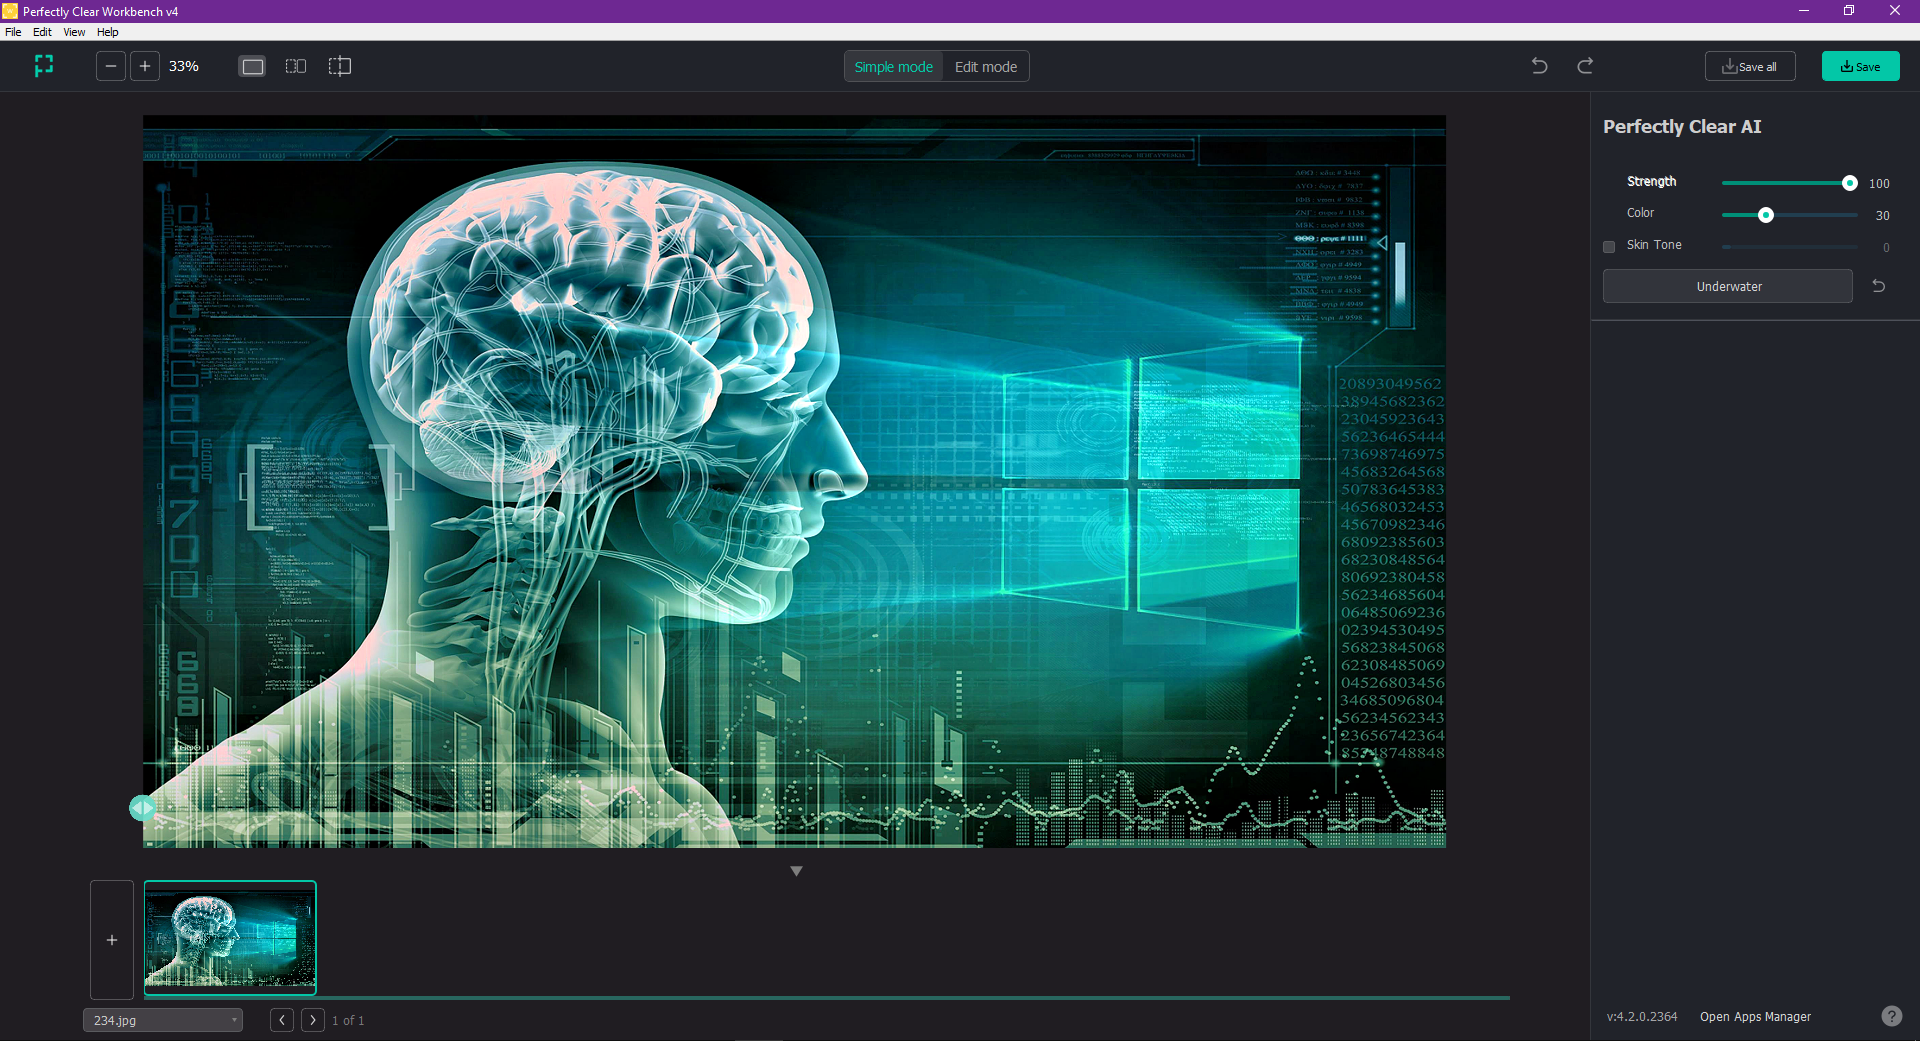Viewport: 1920px width, 1041px height.
Task: Go to the next image
Action: 313,1020
